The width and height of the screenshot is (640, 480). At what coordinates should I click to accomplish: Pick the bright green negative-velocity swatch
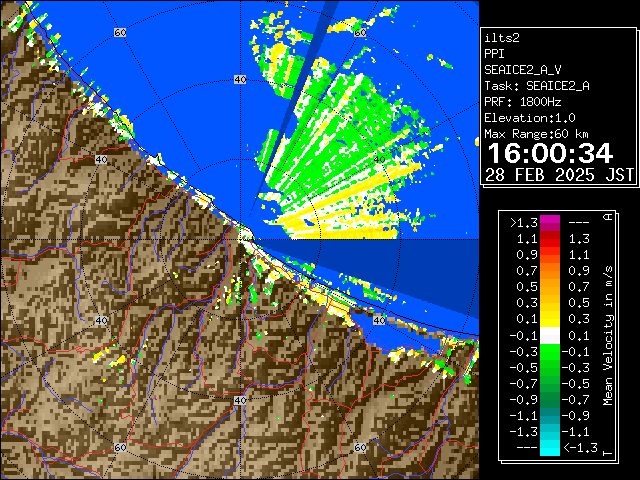550,352
